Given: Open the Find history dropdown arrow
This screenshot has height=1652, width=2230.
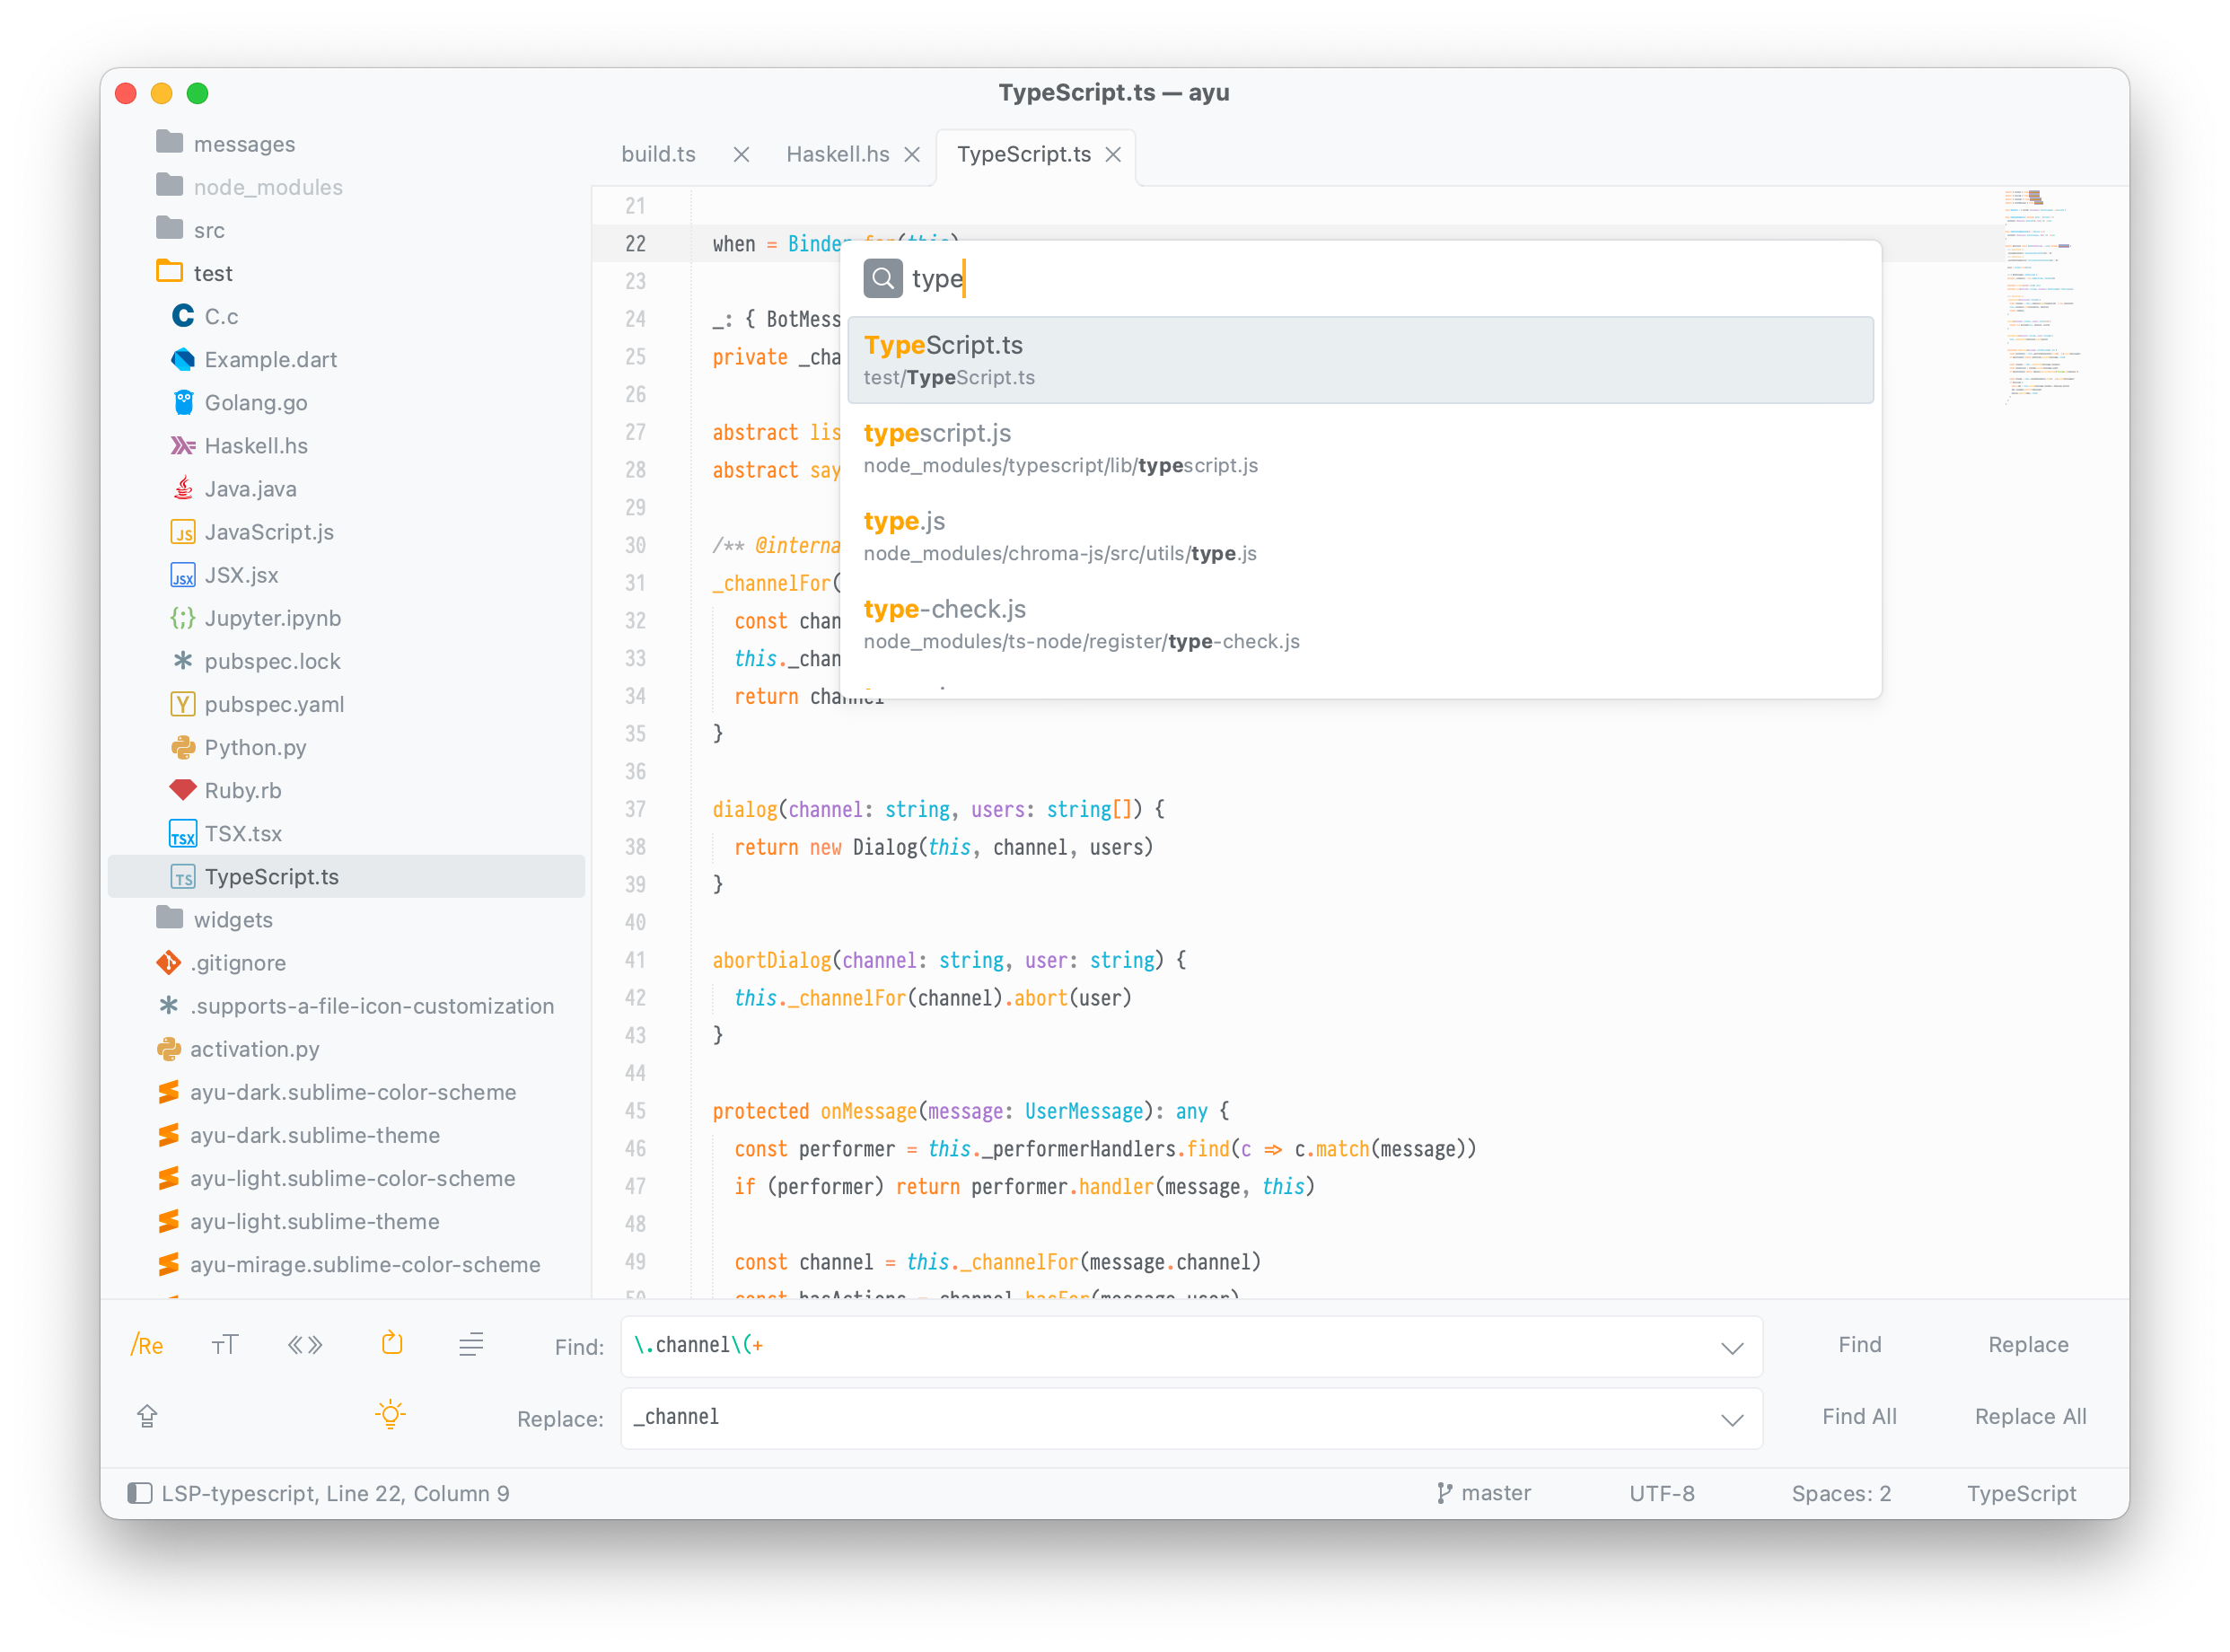Looking at the screenshot, I should click(x=1732, y=1348).
